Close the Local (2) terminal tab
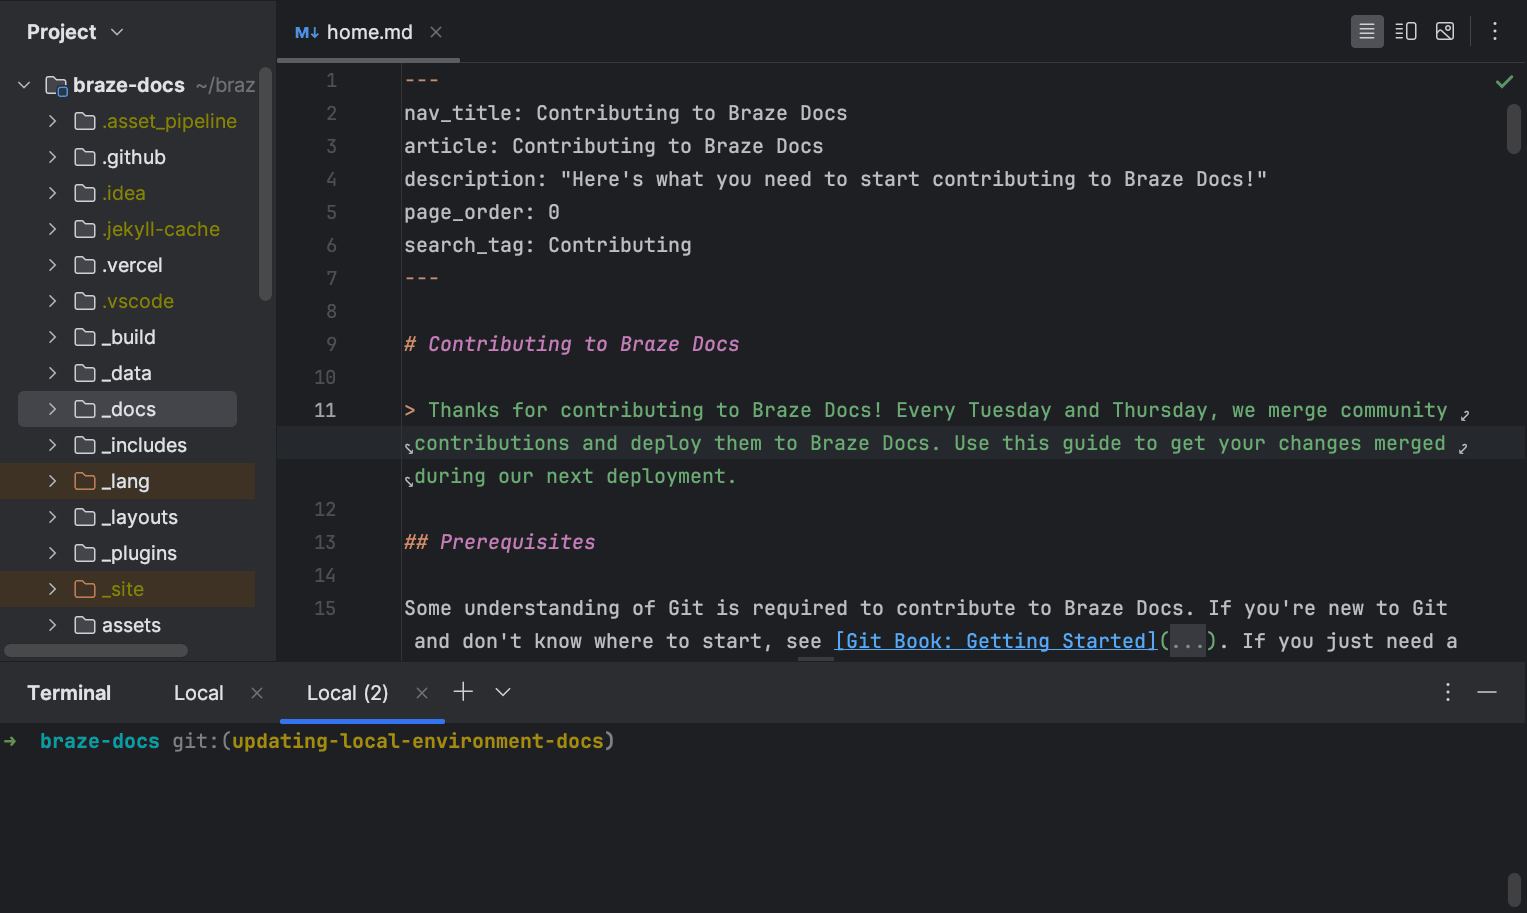Viewport: 1527px width, 913px height. 422,693
